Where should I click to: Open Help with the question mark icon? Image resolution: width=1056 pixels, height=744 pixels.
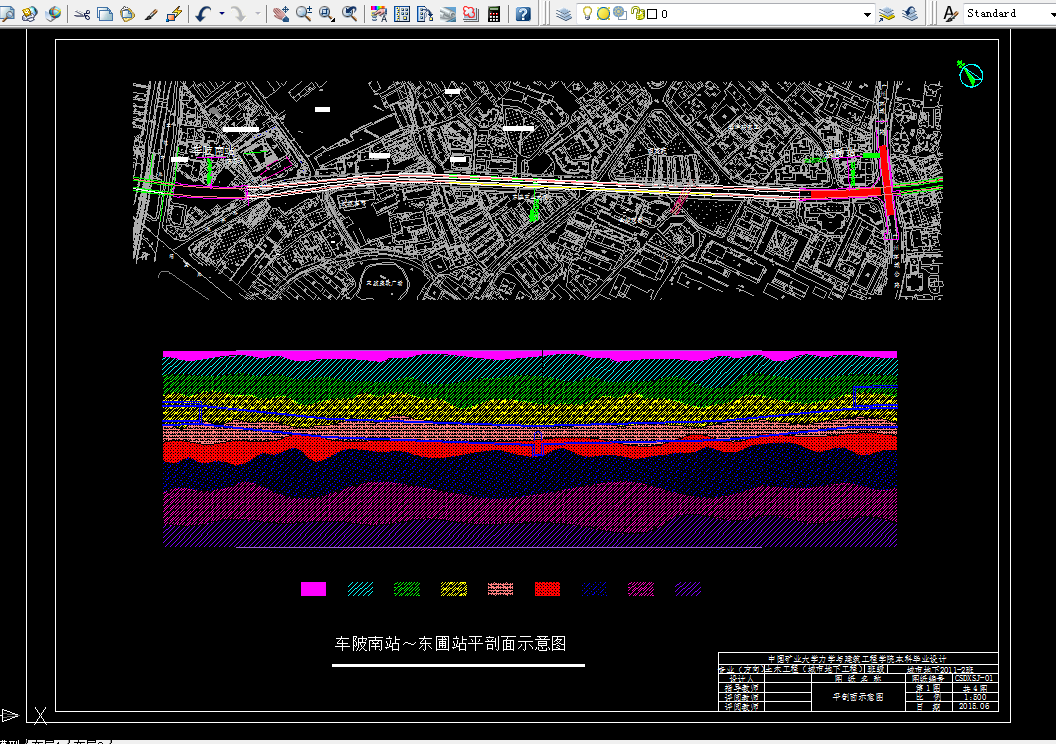[523, 13]
